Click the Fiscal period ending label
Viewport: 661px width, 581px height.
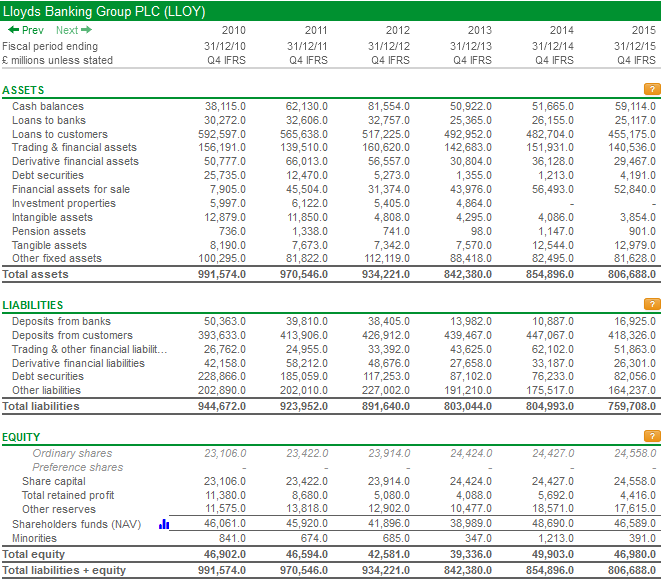[50, 46]
